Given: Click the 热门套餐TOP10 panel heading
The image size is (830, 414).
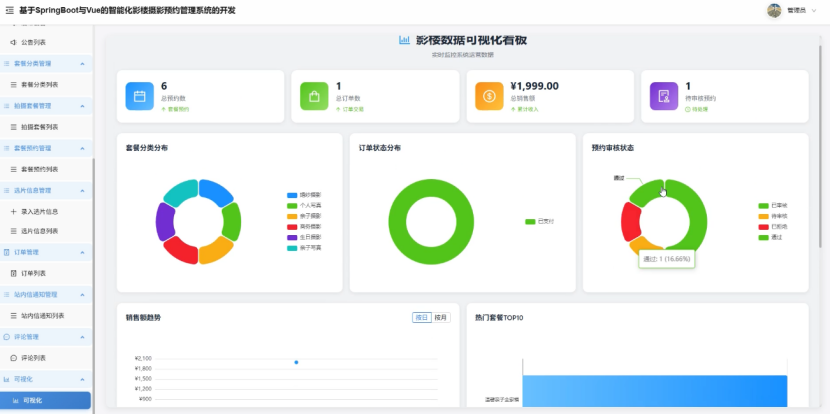Looking at the screenshot, I should (x=499, y=318).
